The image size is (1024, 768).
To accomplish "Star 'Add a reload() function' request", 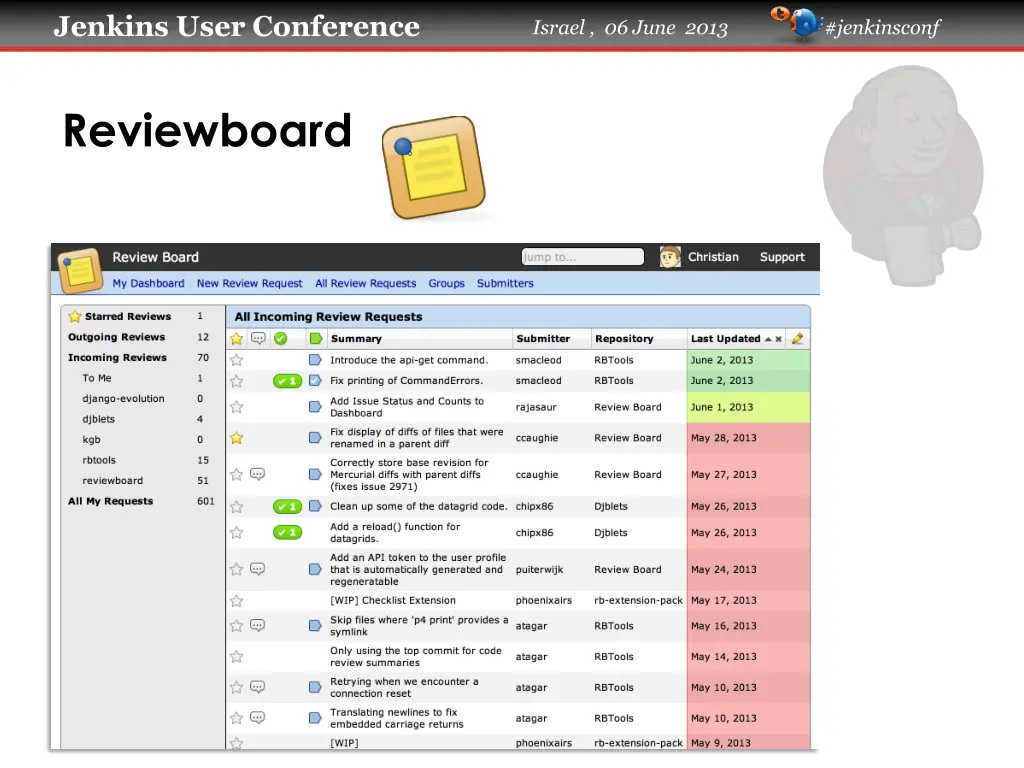I will pyautogui.click(x=236, y=533).
